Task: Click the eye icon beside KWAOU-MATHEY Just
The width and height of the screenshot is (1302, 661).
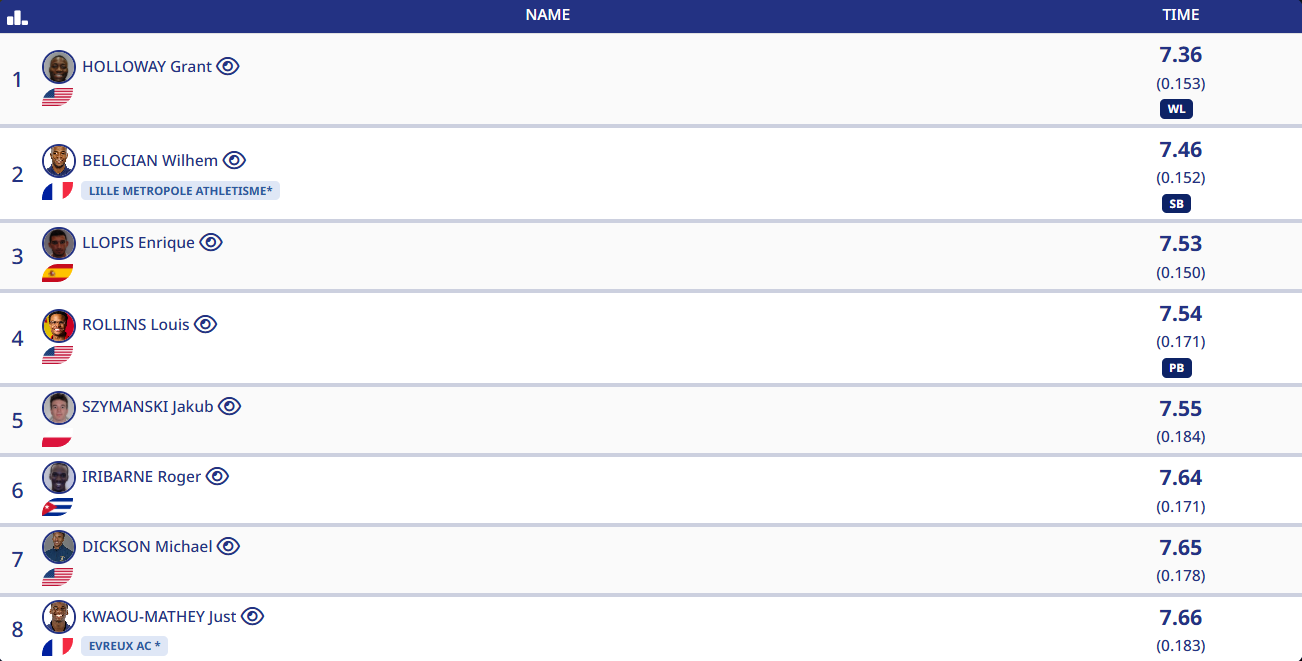Action: tap(252, 617)
